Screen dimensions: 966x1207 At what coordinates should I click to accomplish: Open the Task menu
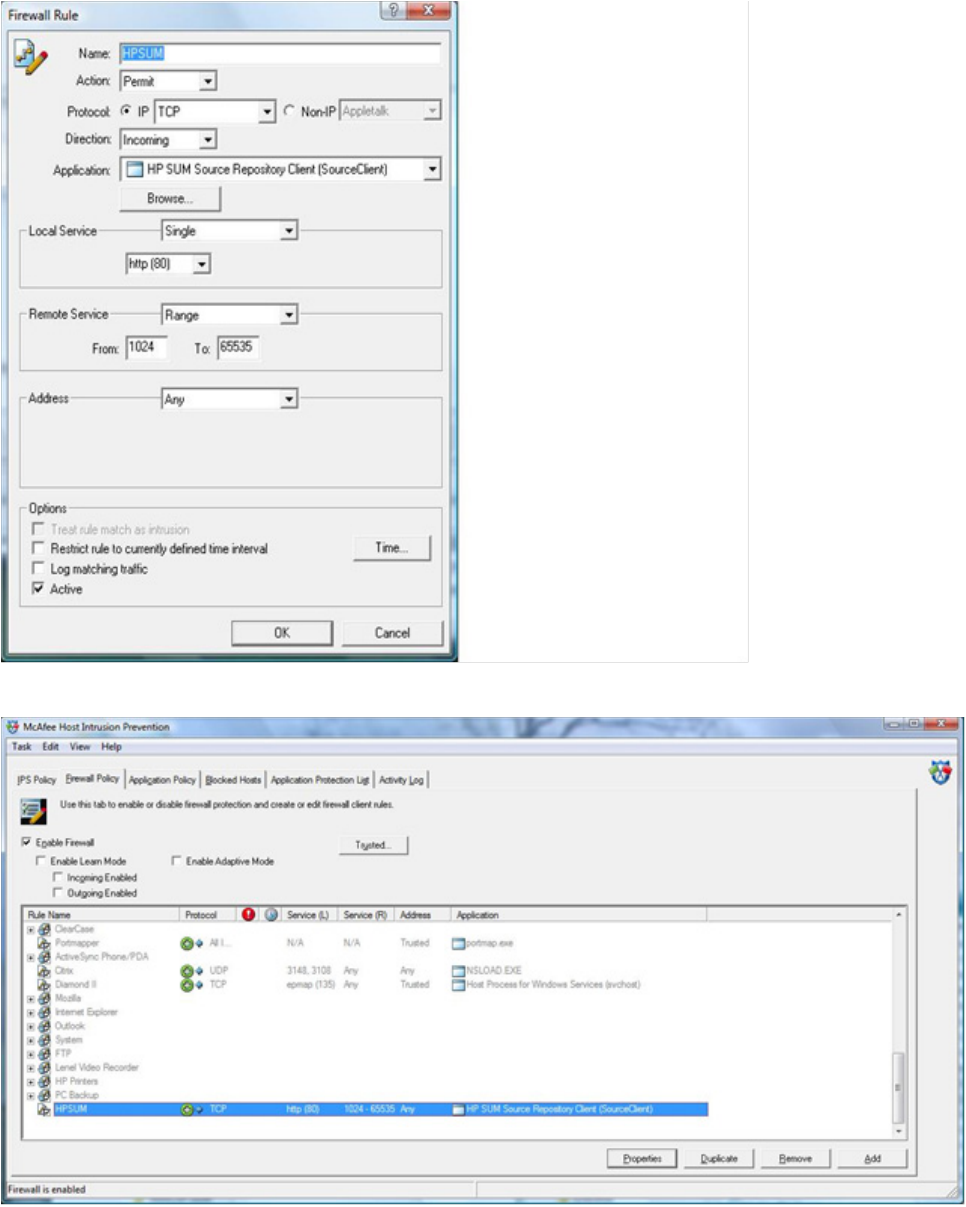[22, 747]
